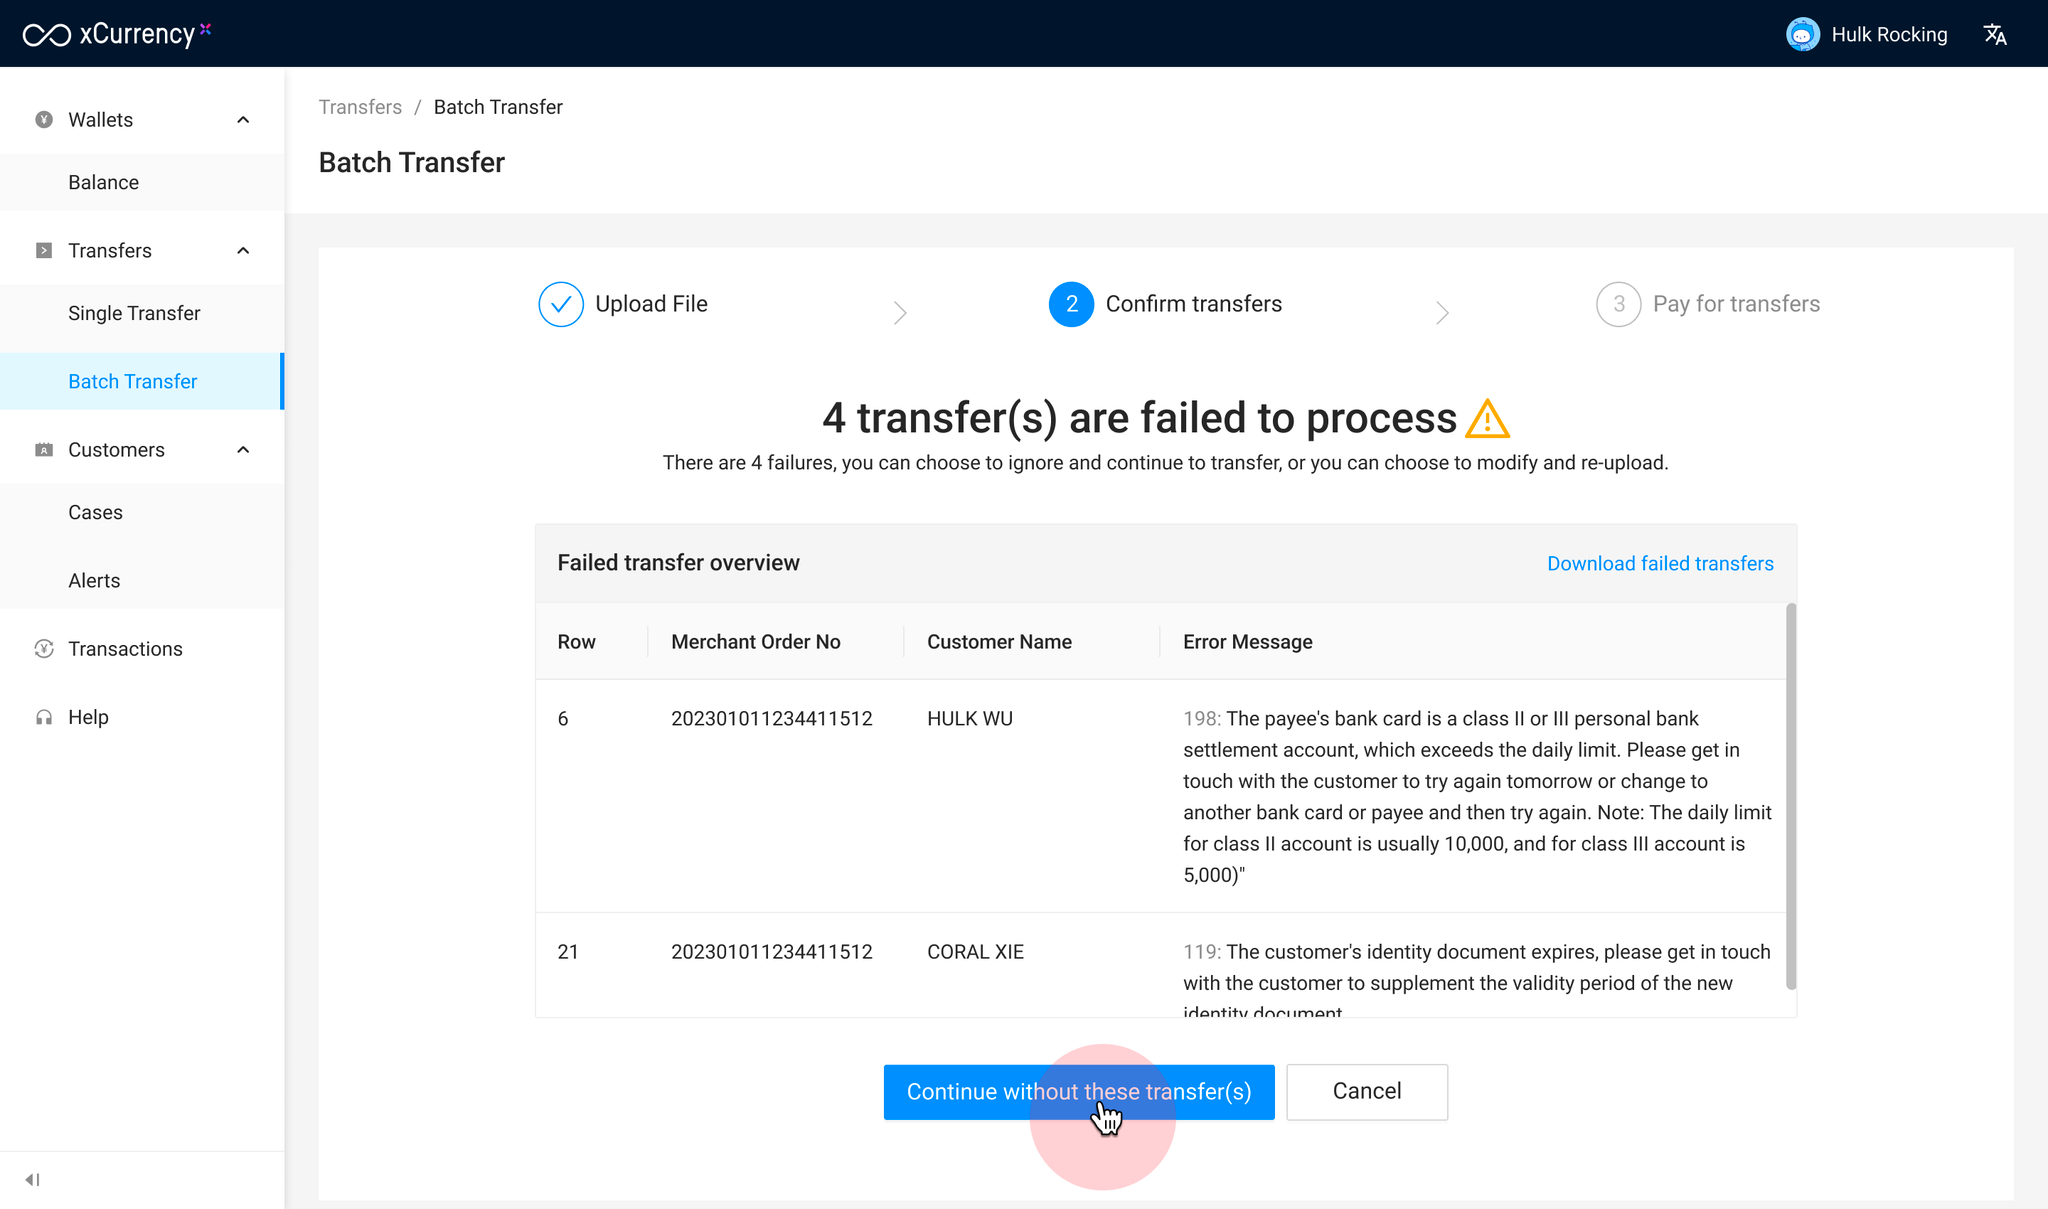Click the Hulk Rocking user avatar
This screenshot has width=2048, height=1209.
point(1802,35)
